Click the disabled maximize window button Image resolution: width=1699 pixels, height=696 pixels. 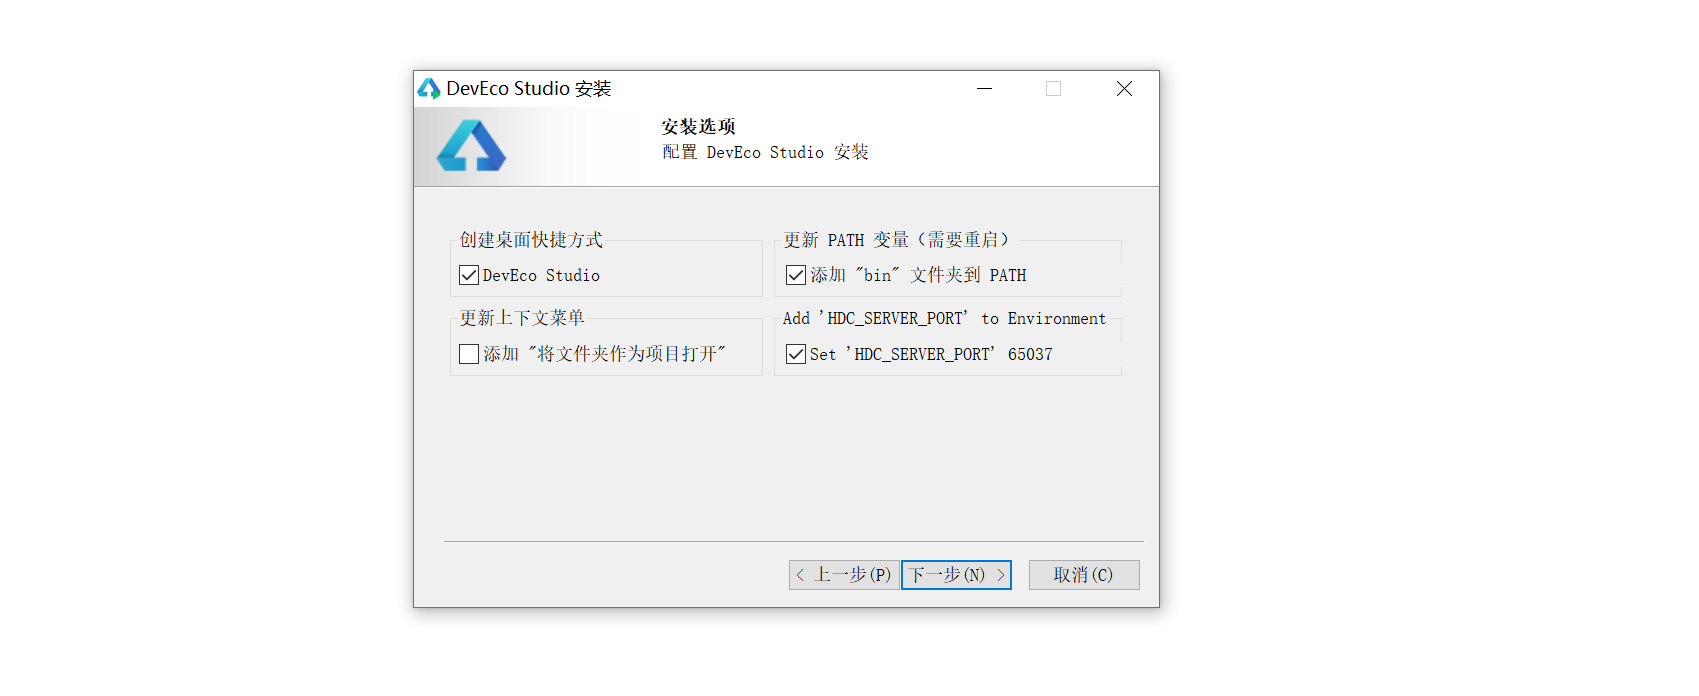(x=1053, y=89)
